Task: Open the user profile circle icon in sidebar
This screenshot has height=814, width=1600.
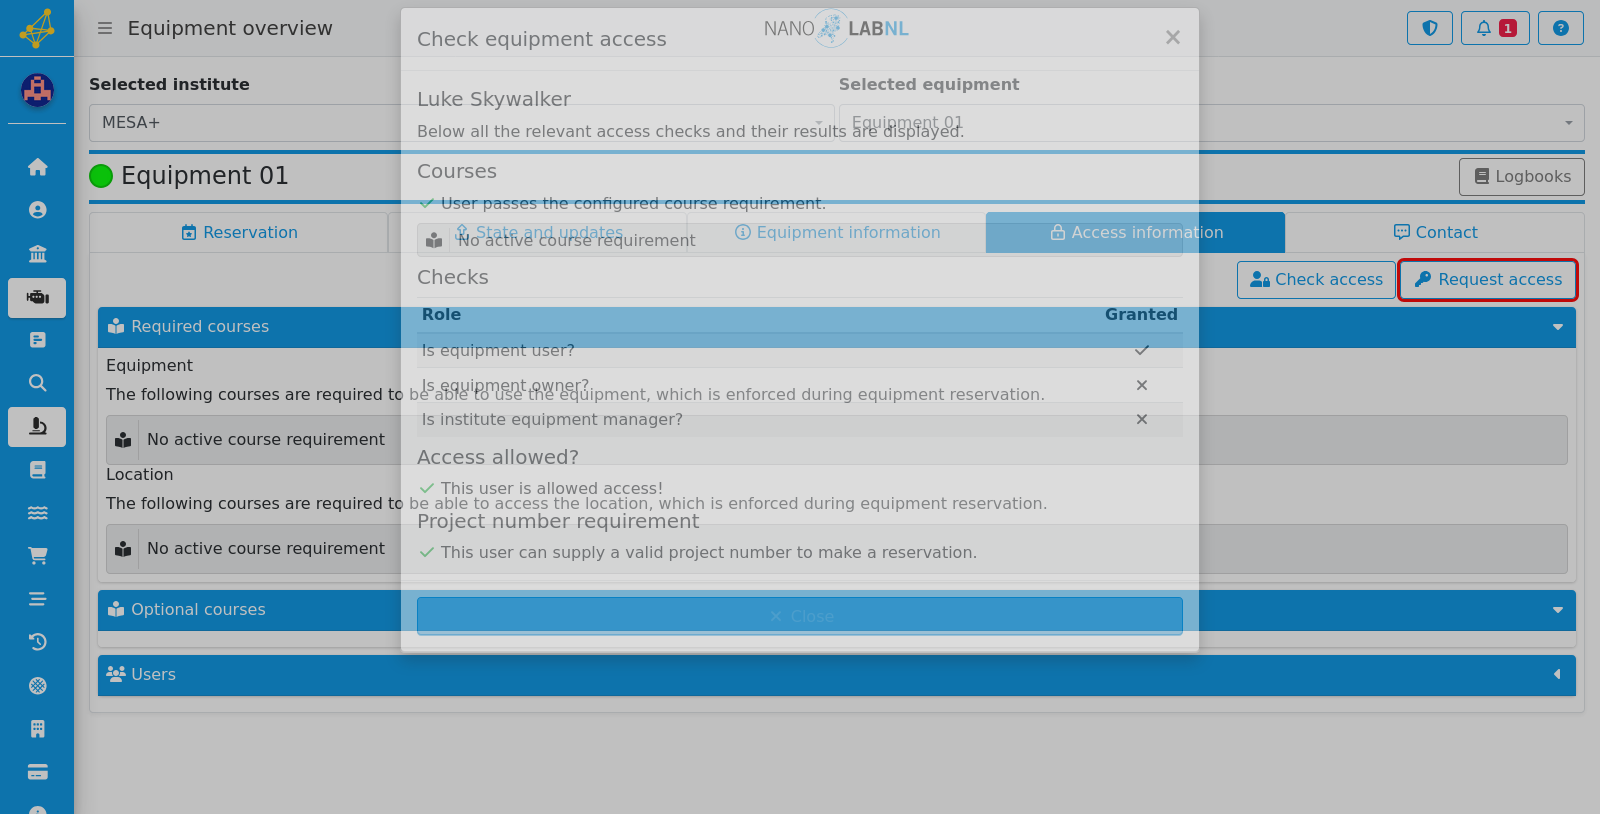Action: click(x=37, y=210)
